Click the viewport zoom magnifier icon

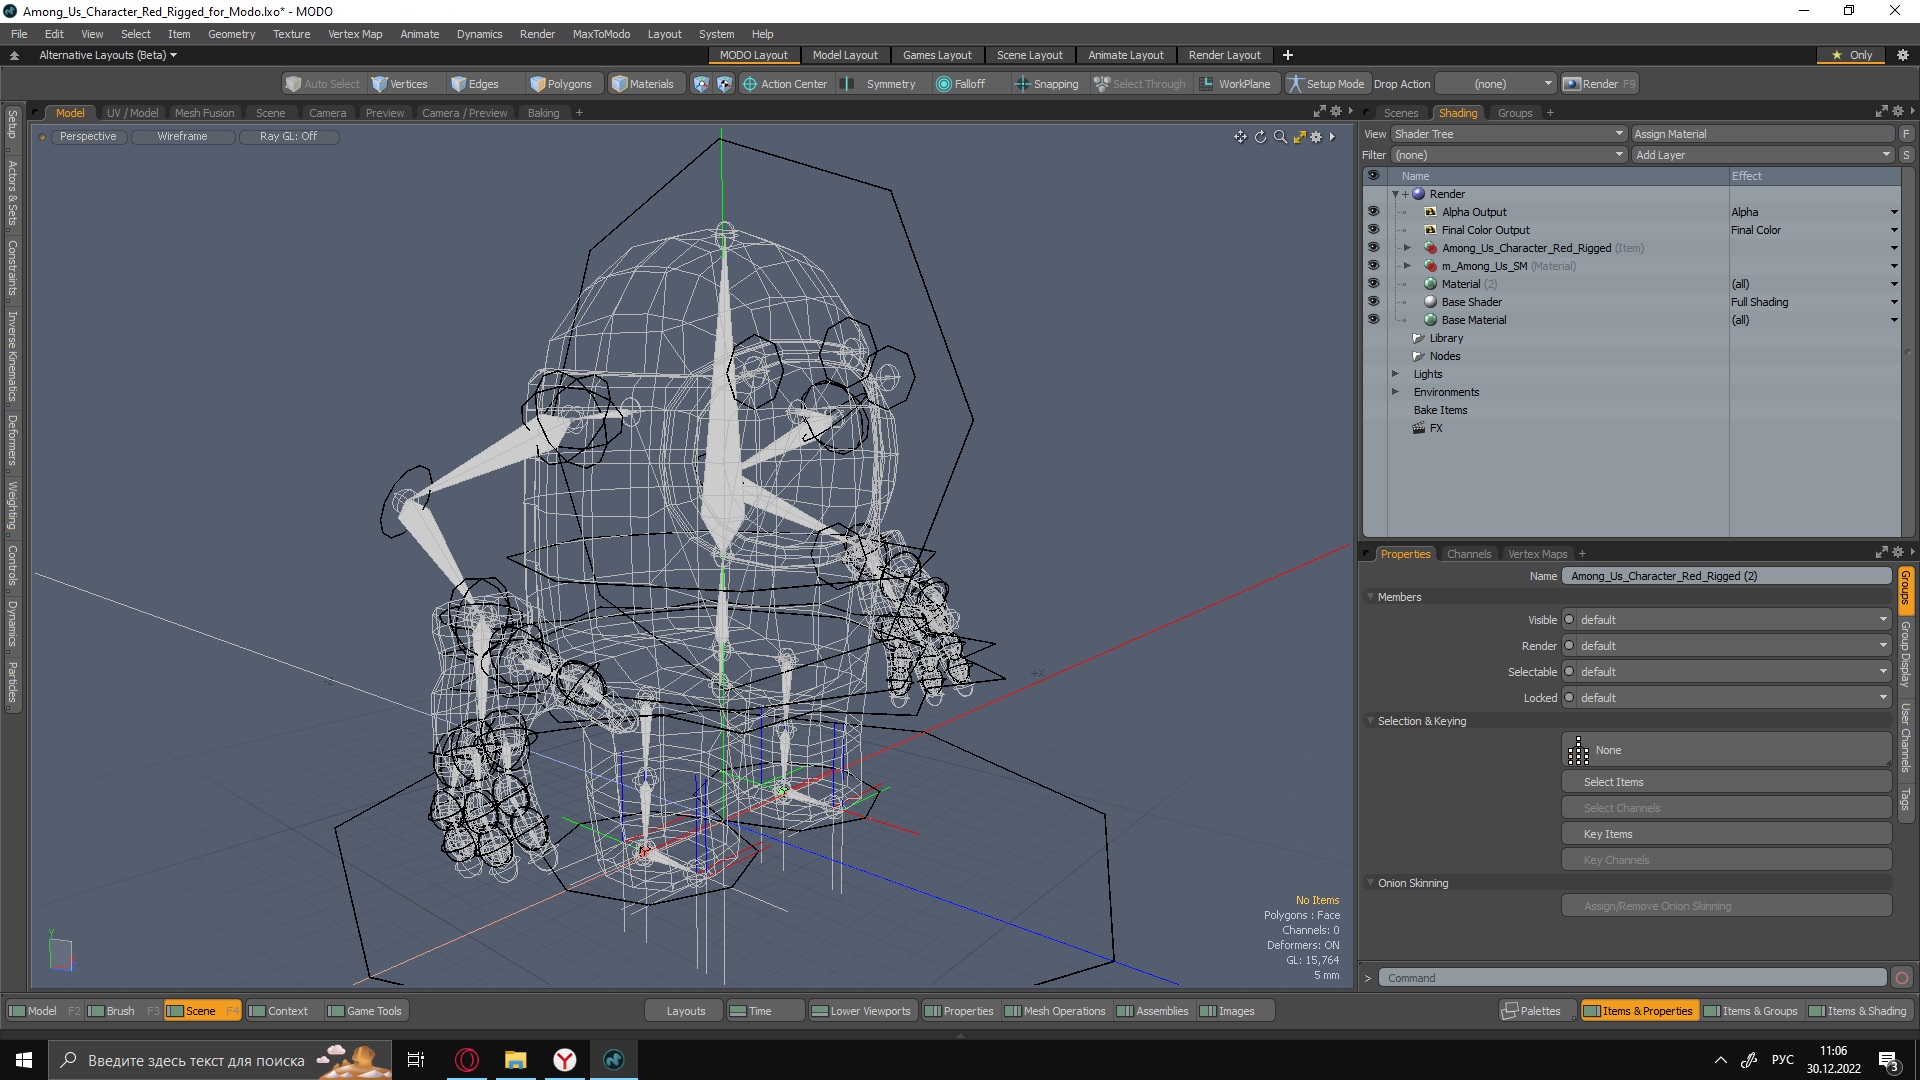tap(1280, 137)
